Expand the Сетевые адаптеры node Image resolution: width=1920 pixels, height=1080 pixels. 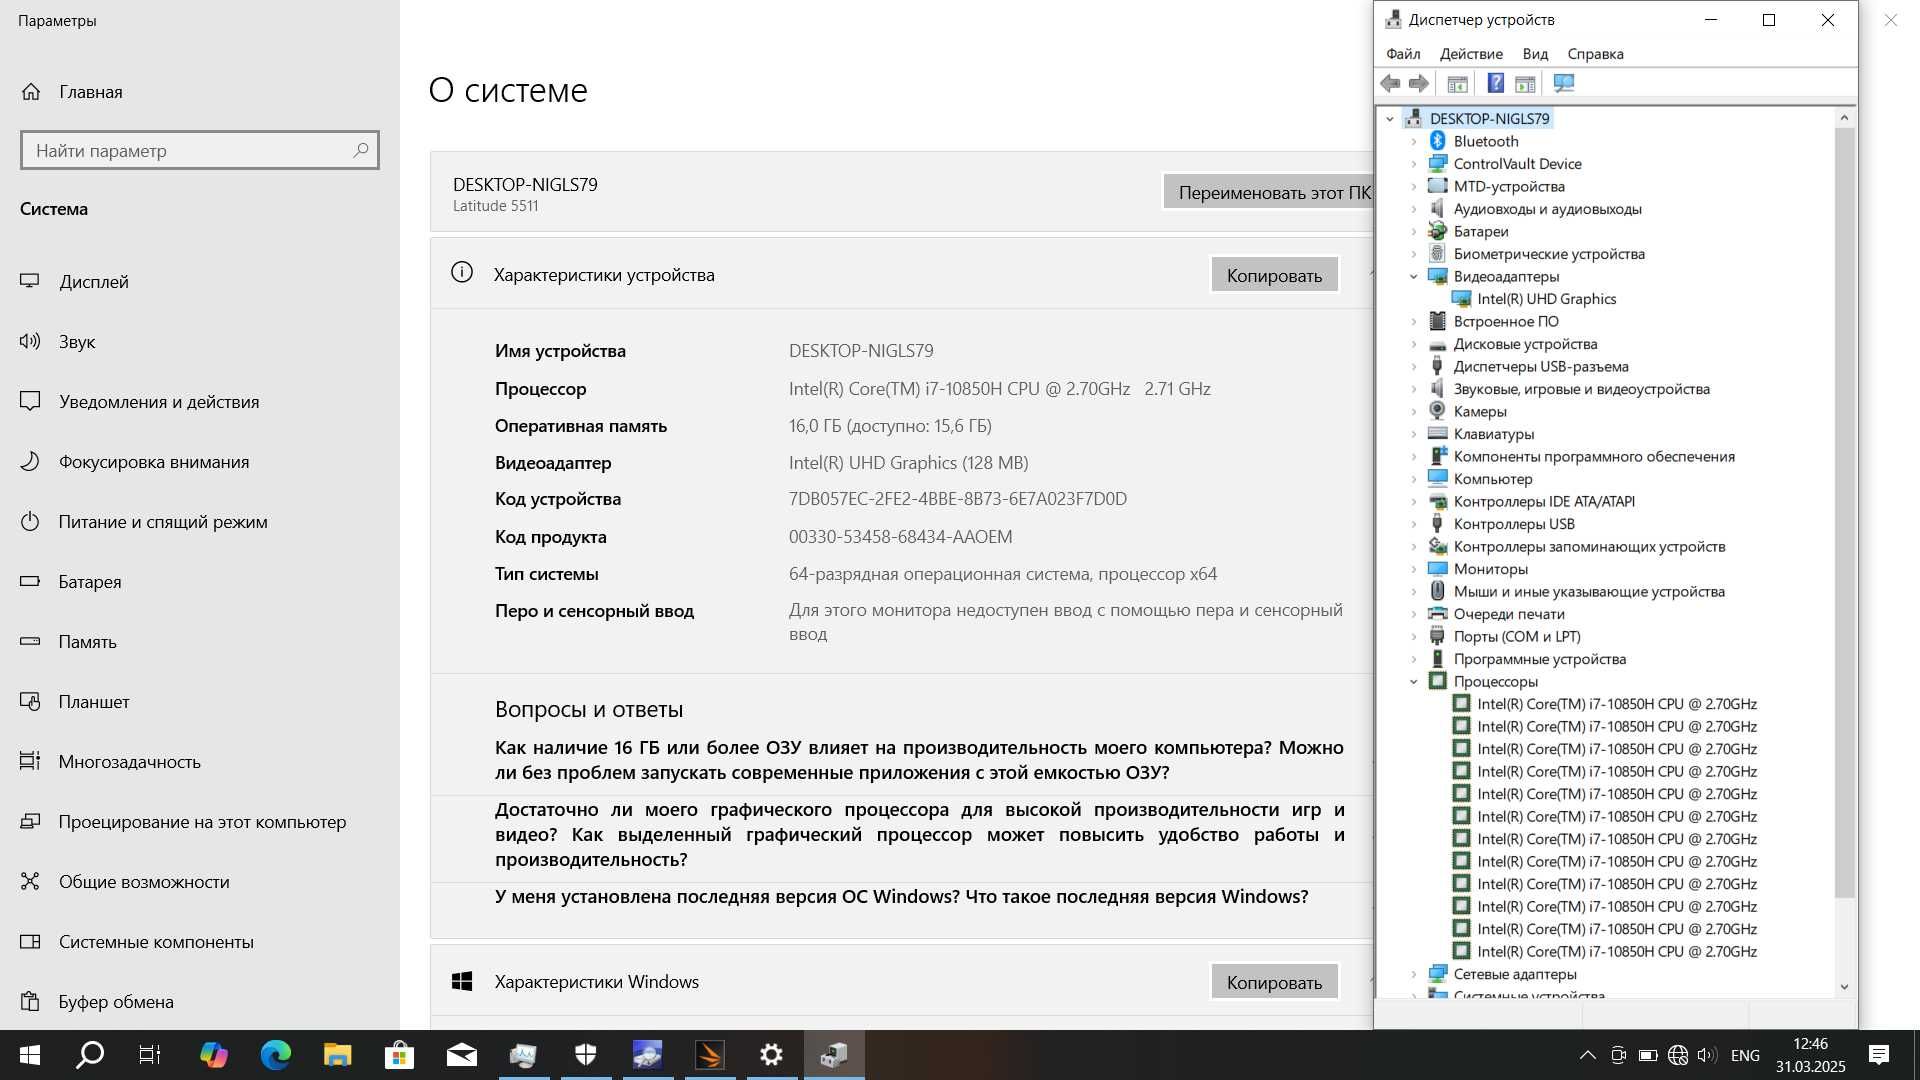pos(1414,974)
